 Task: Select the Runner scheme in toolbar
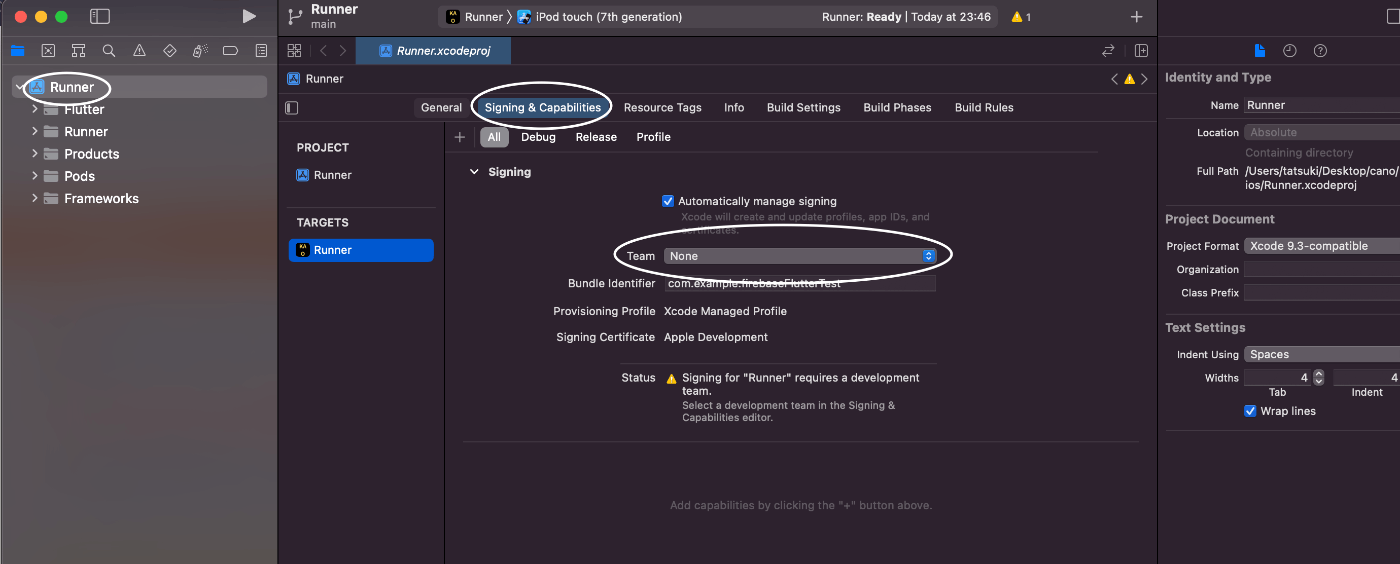coord(475,17)
